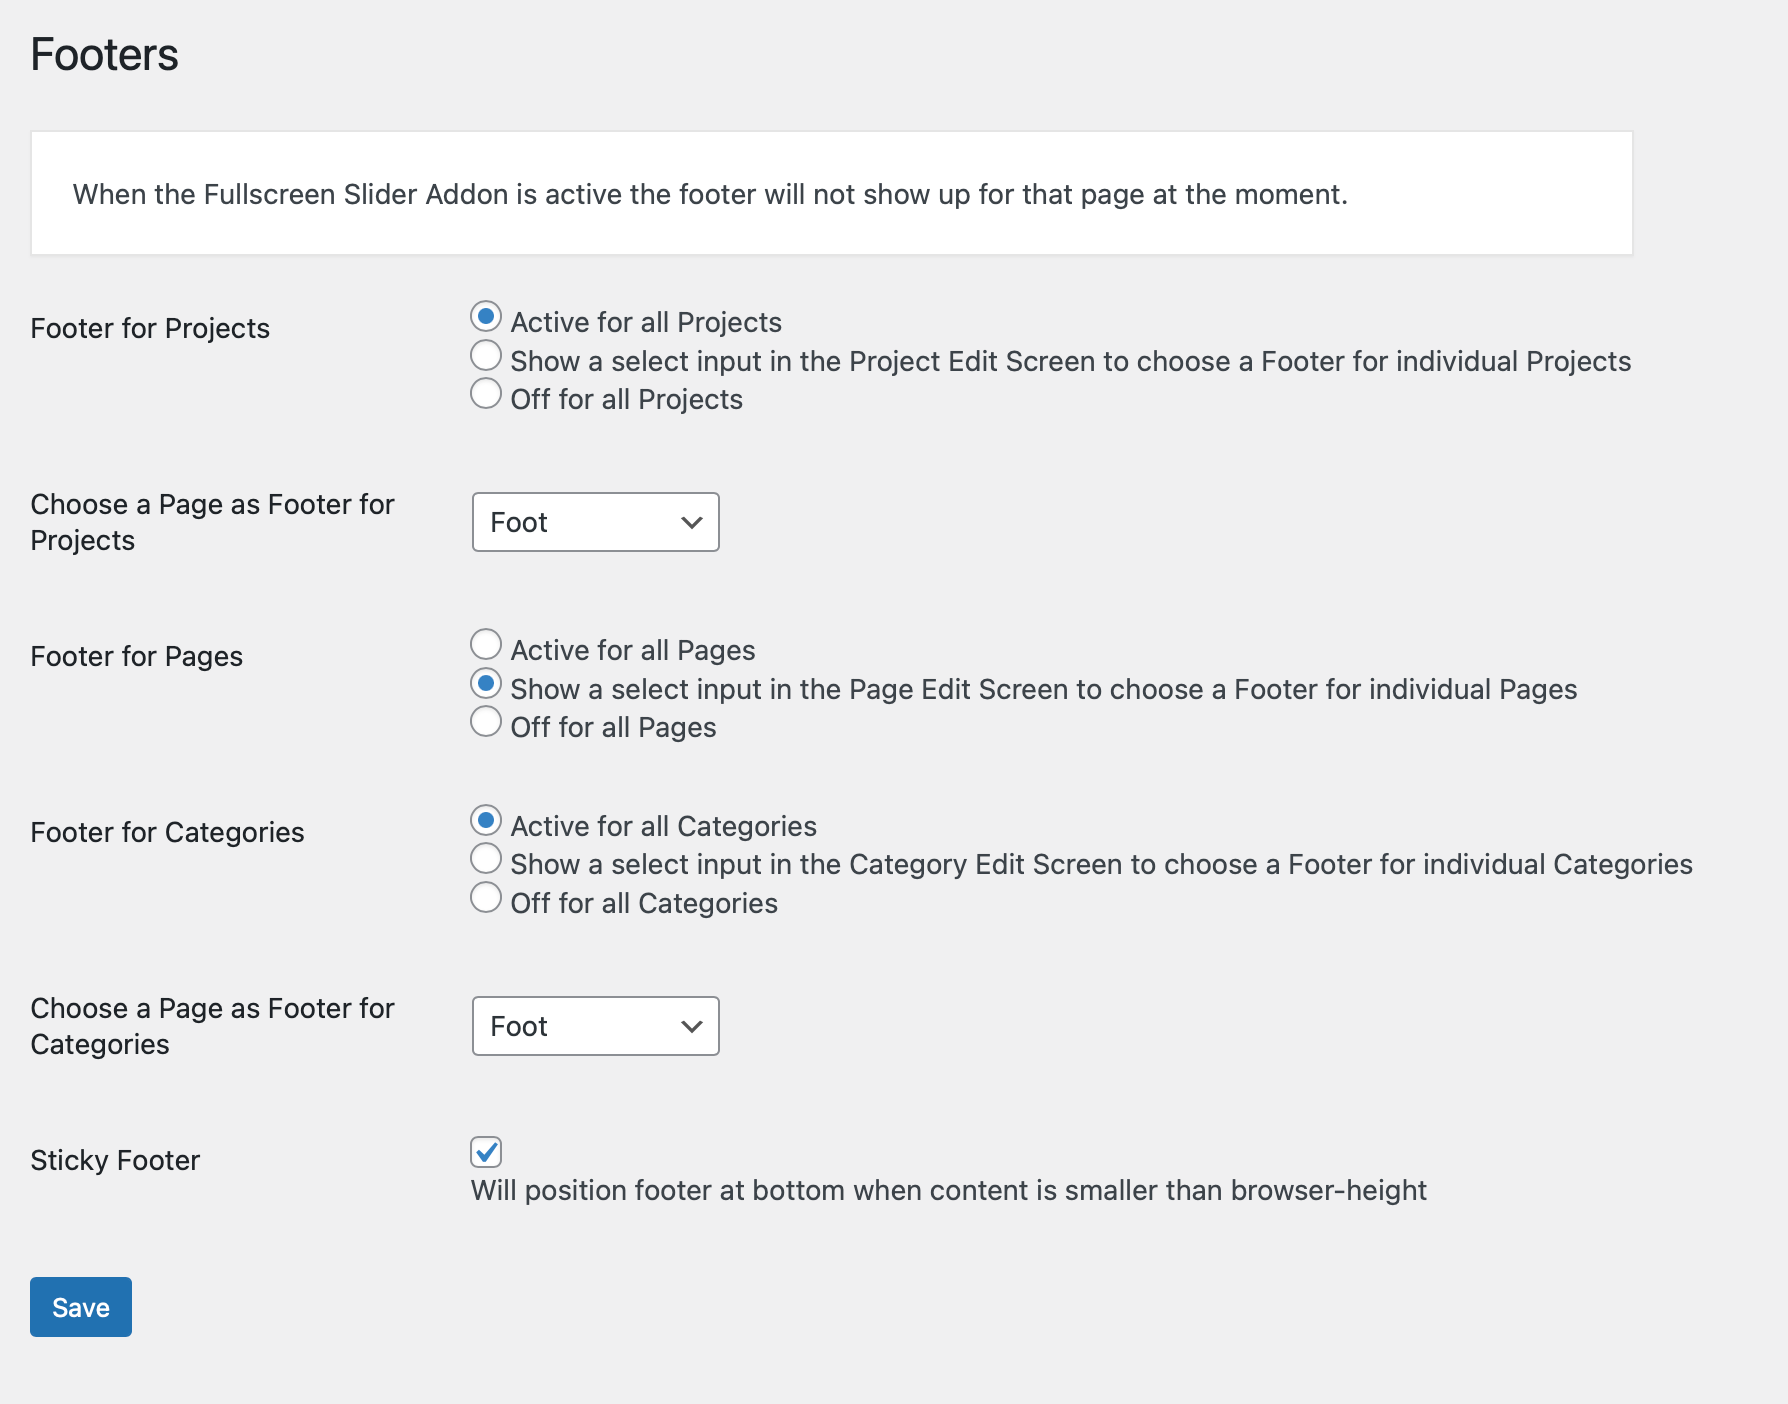Viewport: 1788px width, 1404px height.
Task: Click the 'Sticky Footer' setting label
Action: [115, 1160]
